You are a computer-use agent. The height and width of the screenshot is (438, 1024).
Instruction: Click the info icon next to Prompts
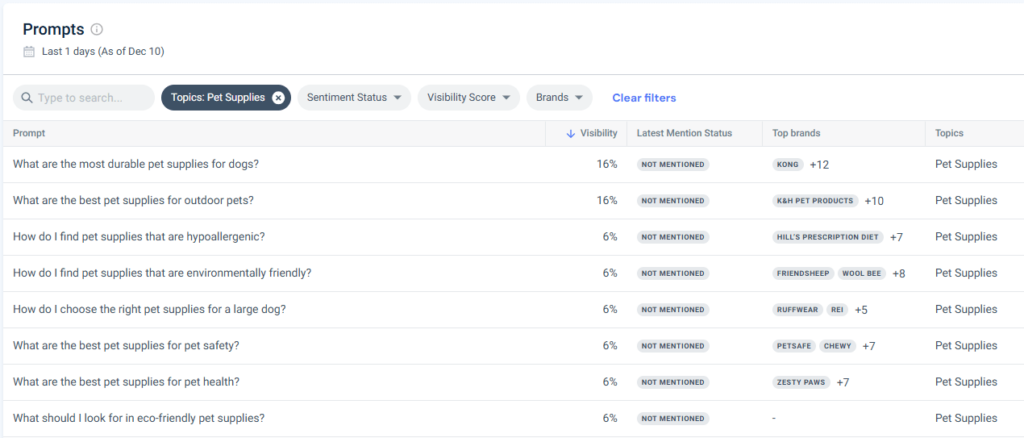click(x=97, y=30)
